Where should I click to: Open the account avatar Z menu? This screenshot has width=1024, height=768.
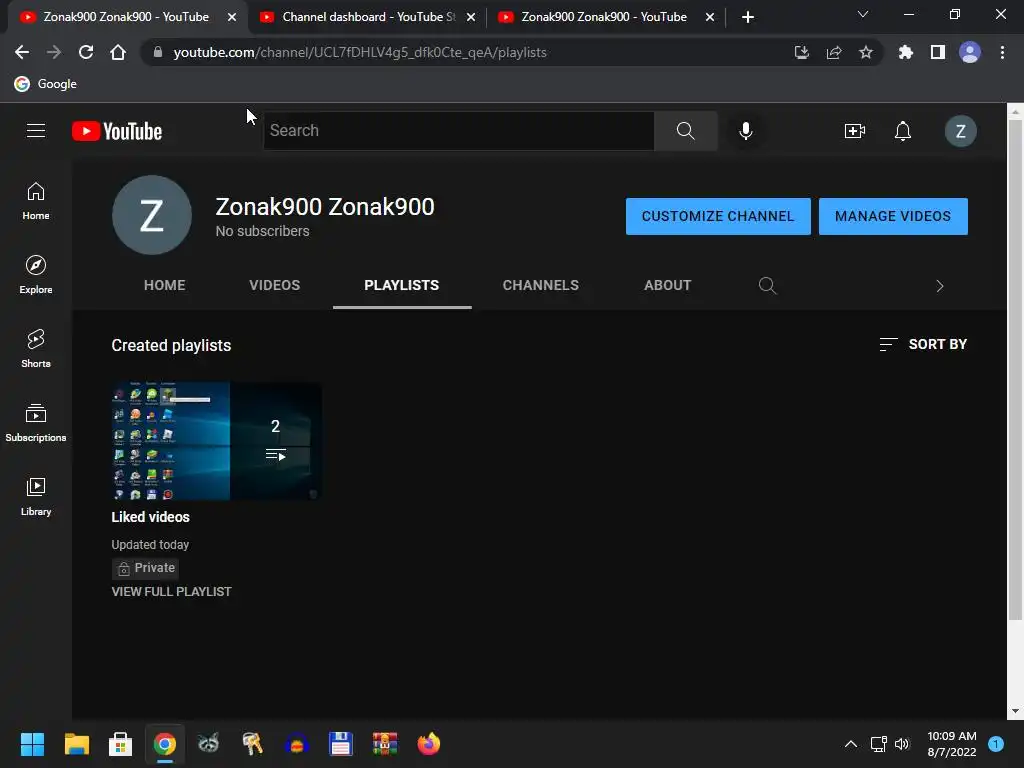pyautogui.click(x=960, y=131)
